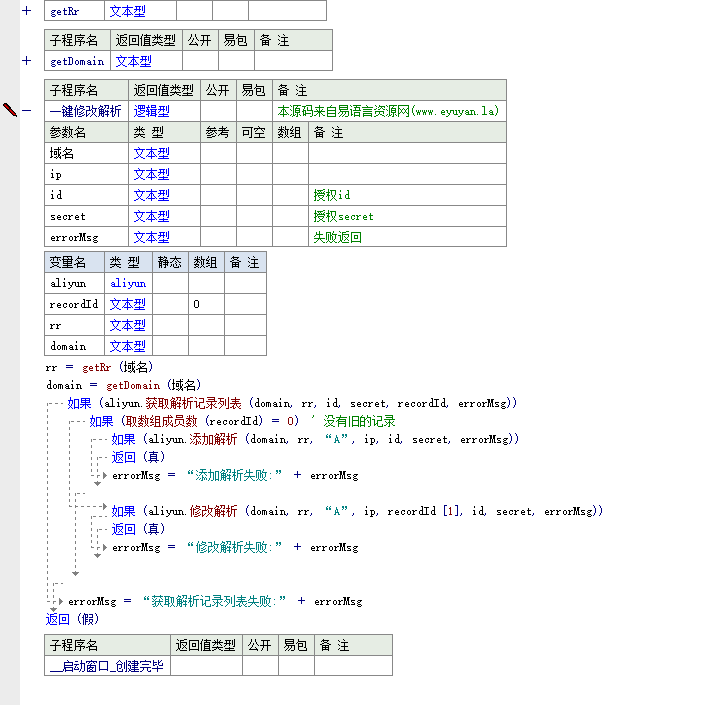Click the rr = getRr code line

point(99,367)
